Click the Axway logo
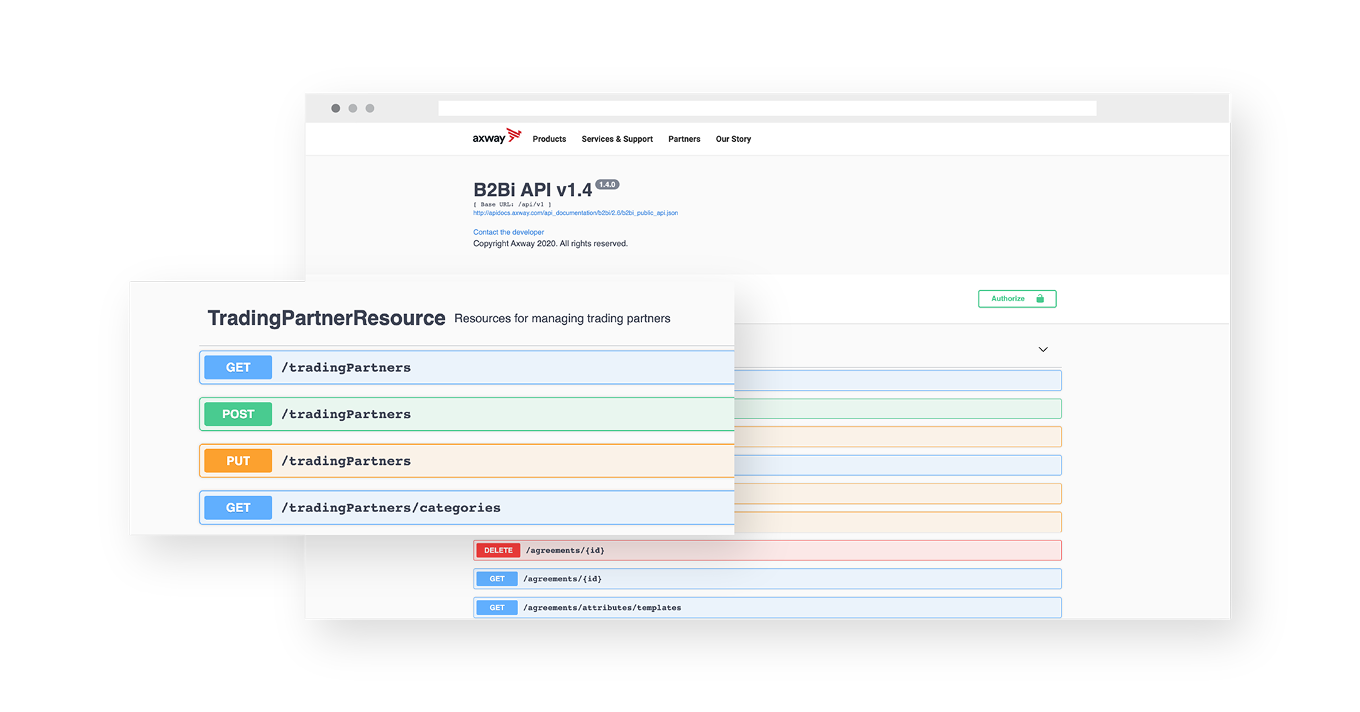Screen dimensions: 1360x712 [x=496, y=138]
